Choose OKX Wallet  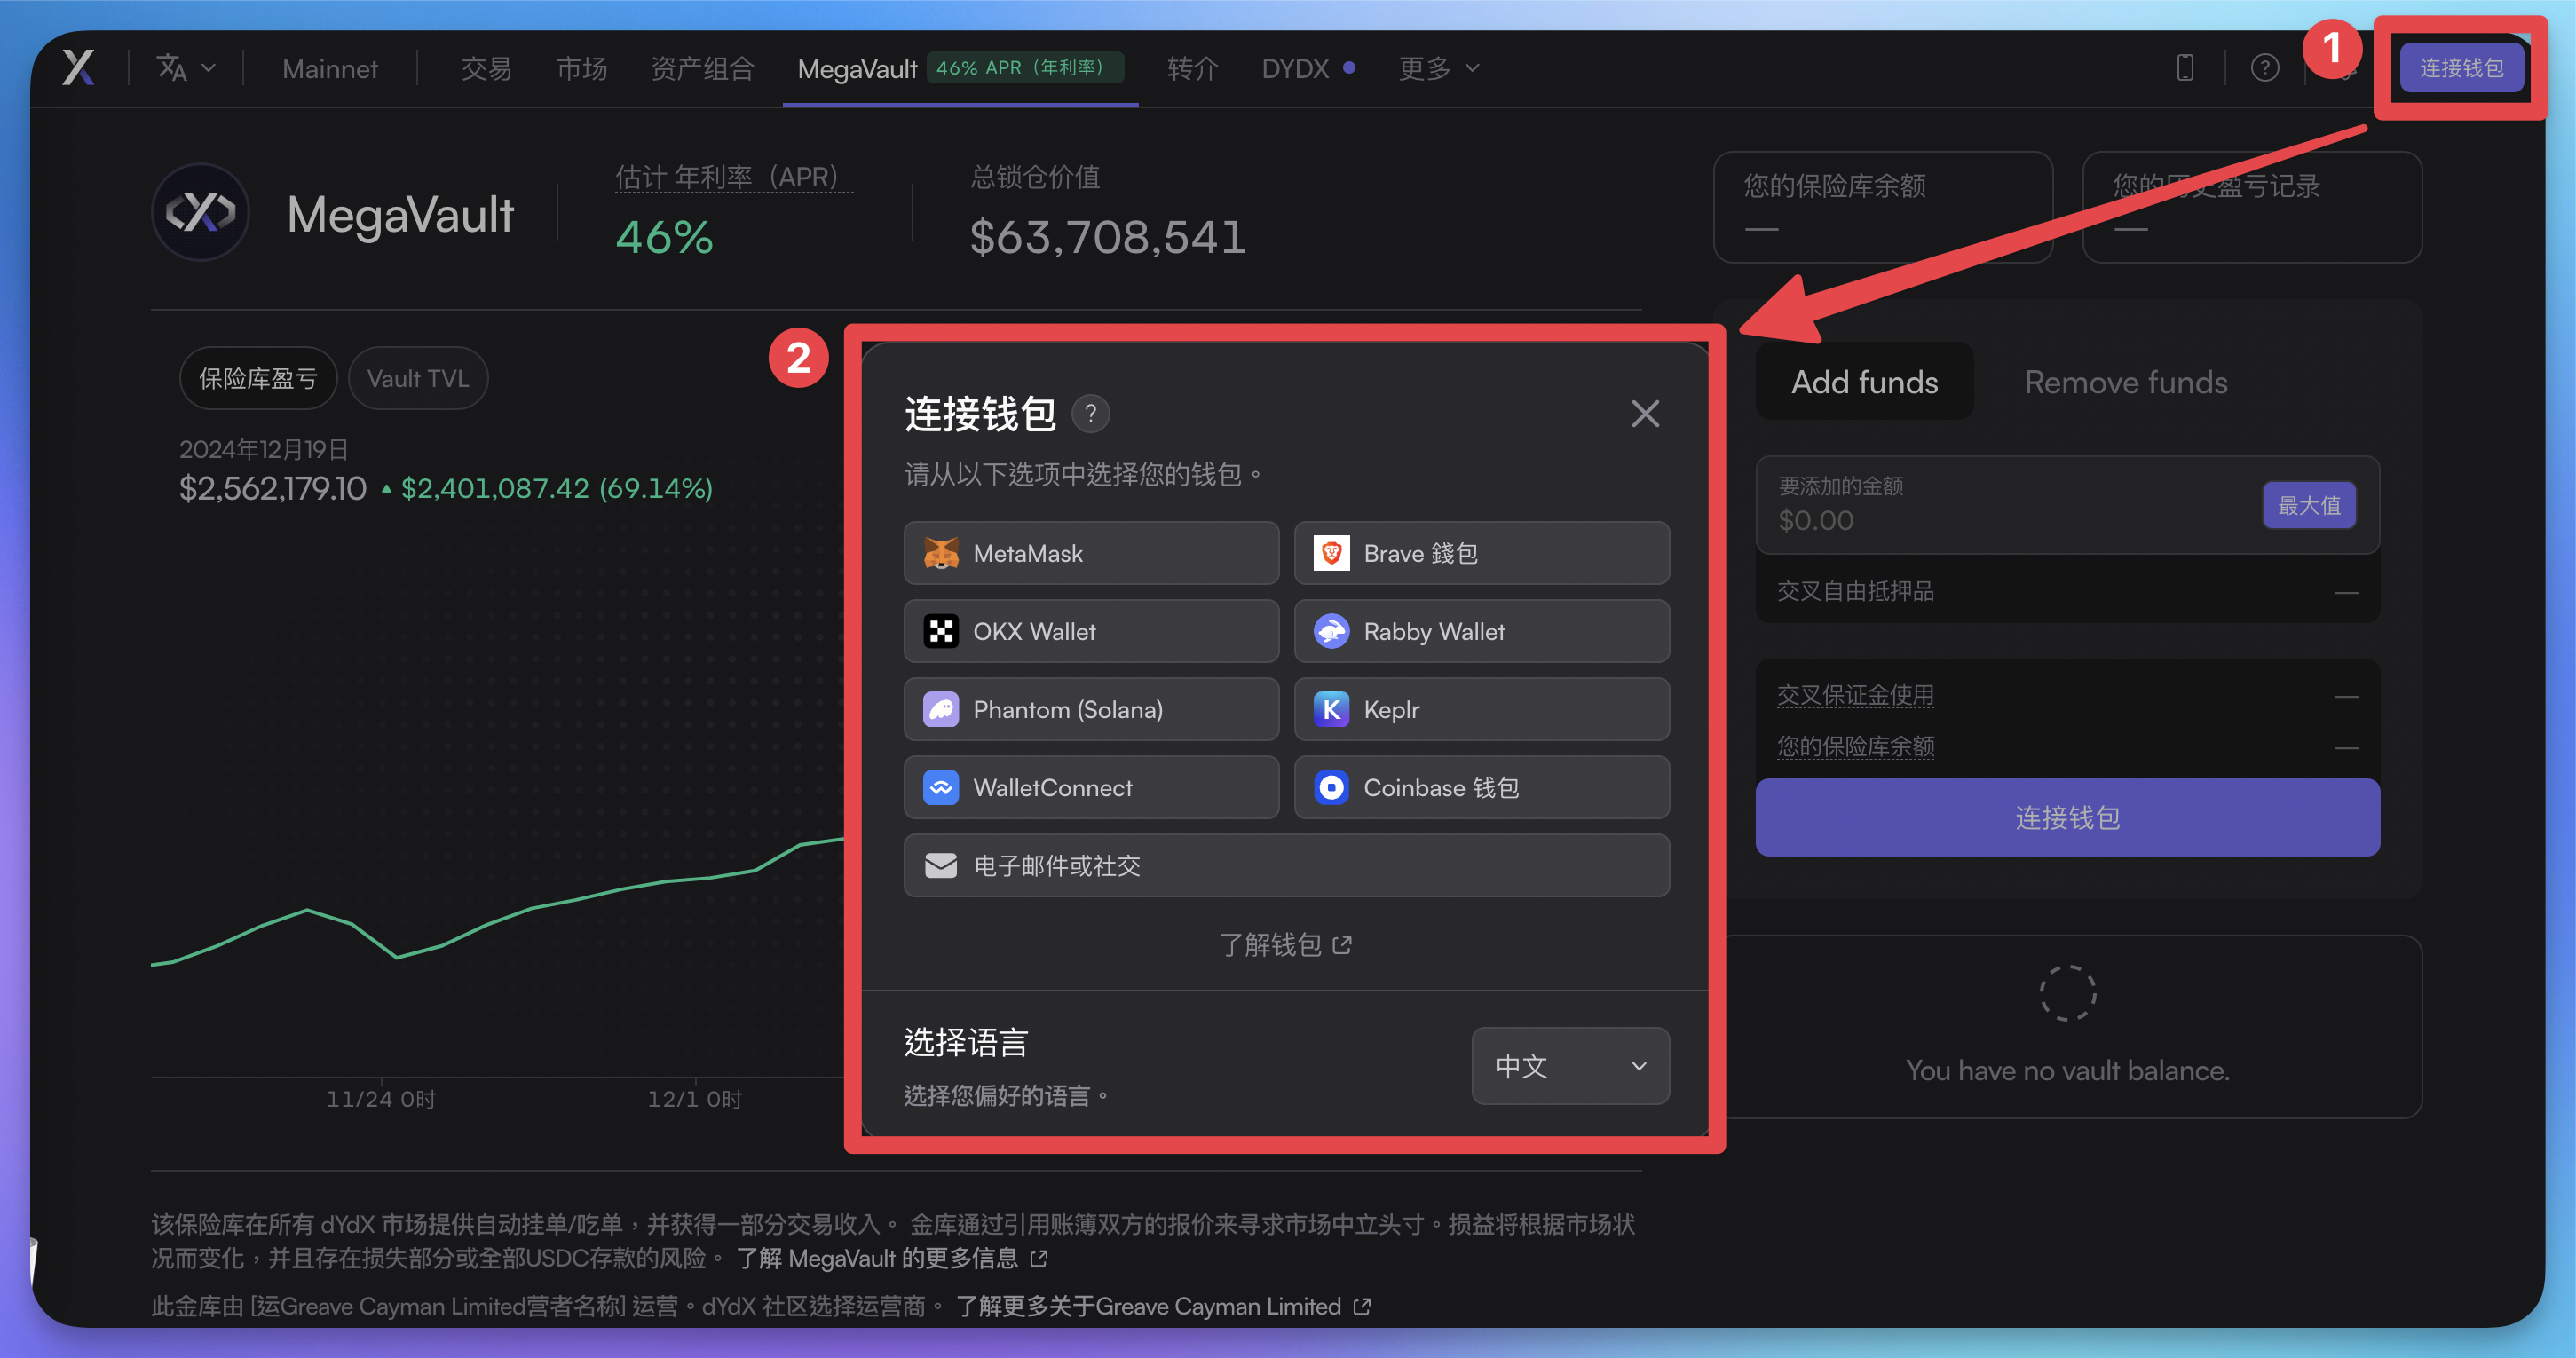1091,631
